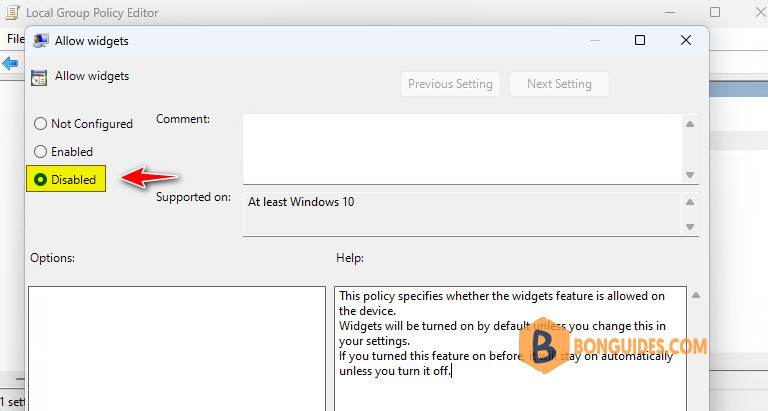Open the File menu
Screen dimensions: 768x411
15,39
